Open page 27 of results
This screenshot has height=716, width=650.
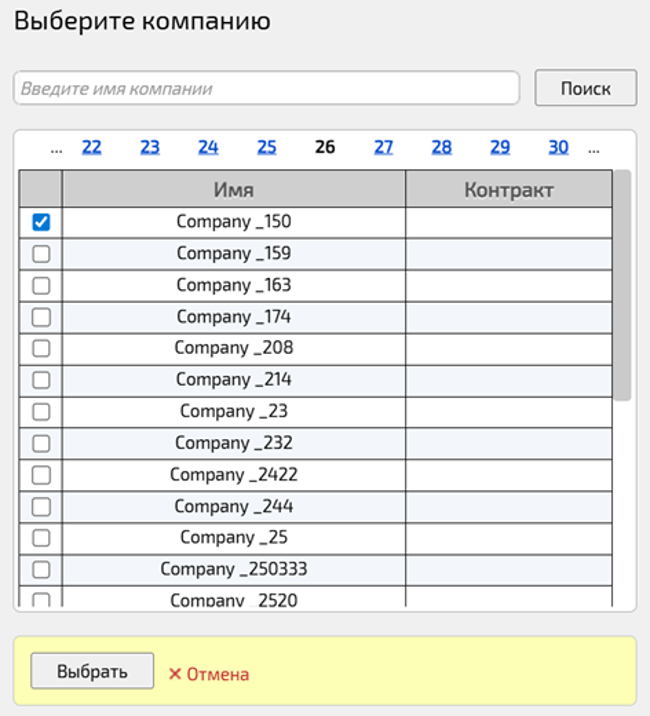click(384, 147)
